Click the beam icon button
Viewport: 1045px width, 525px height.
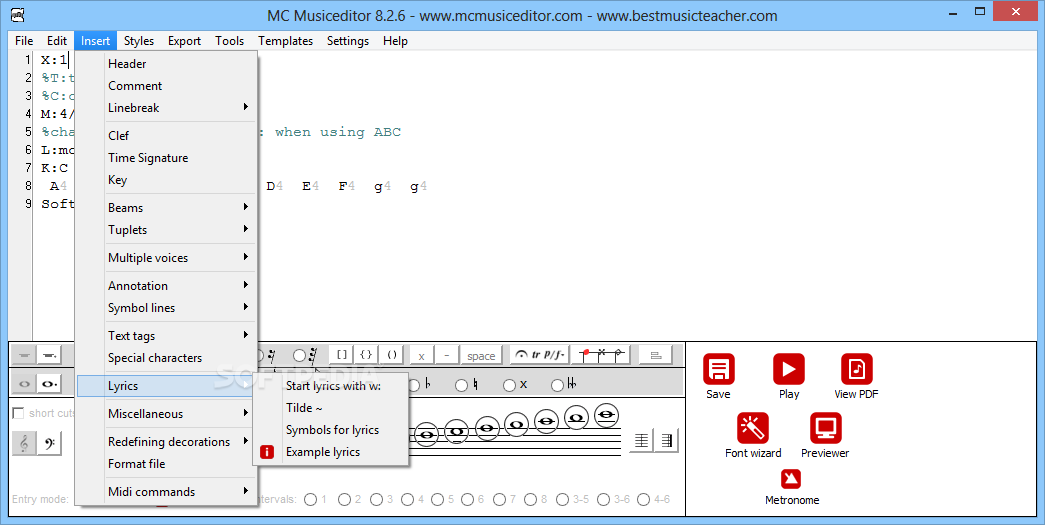[655, 355]
